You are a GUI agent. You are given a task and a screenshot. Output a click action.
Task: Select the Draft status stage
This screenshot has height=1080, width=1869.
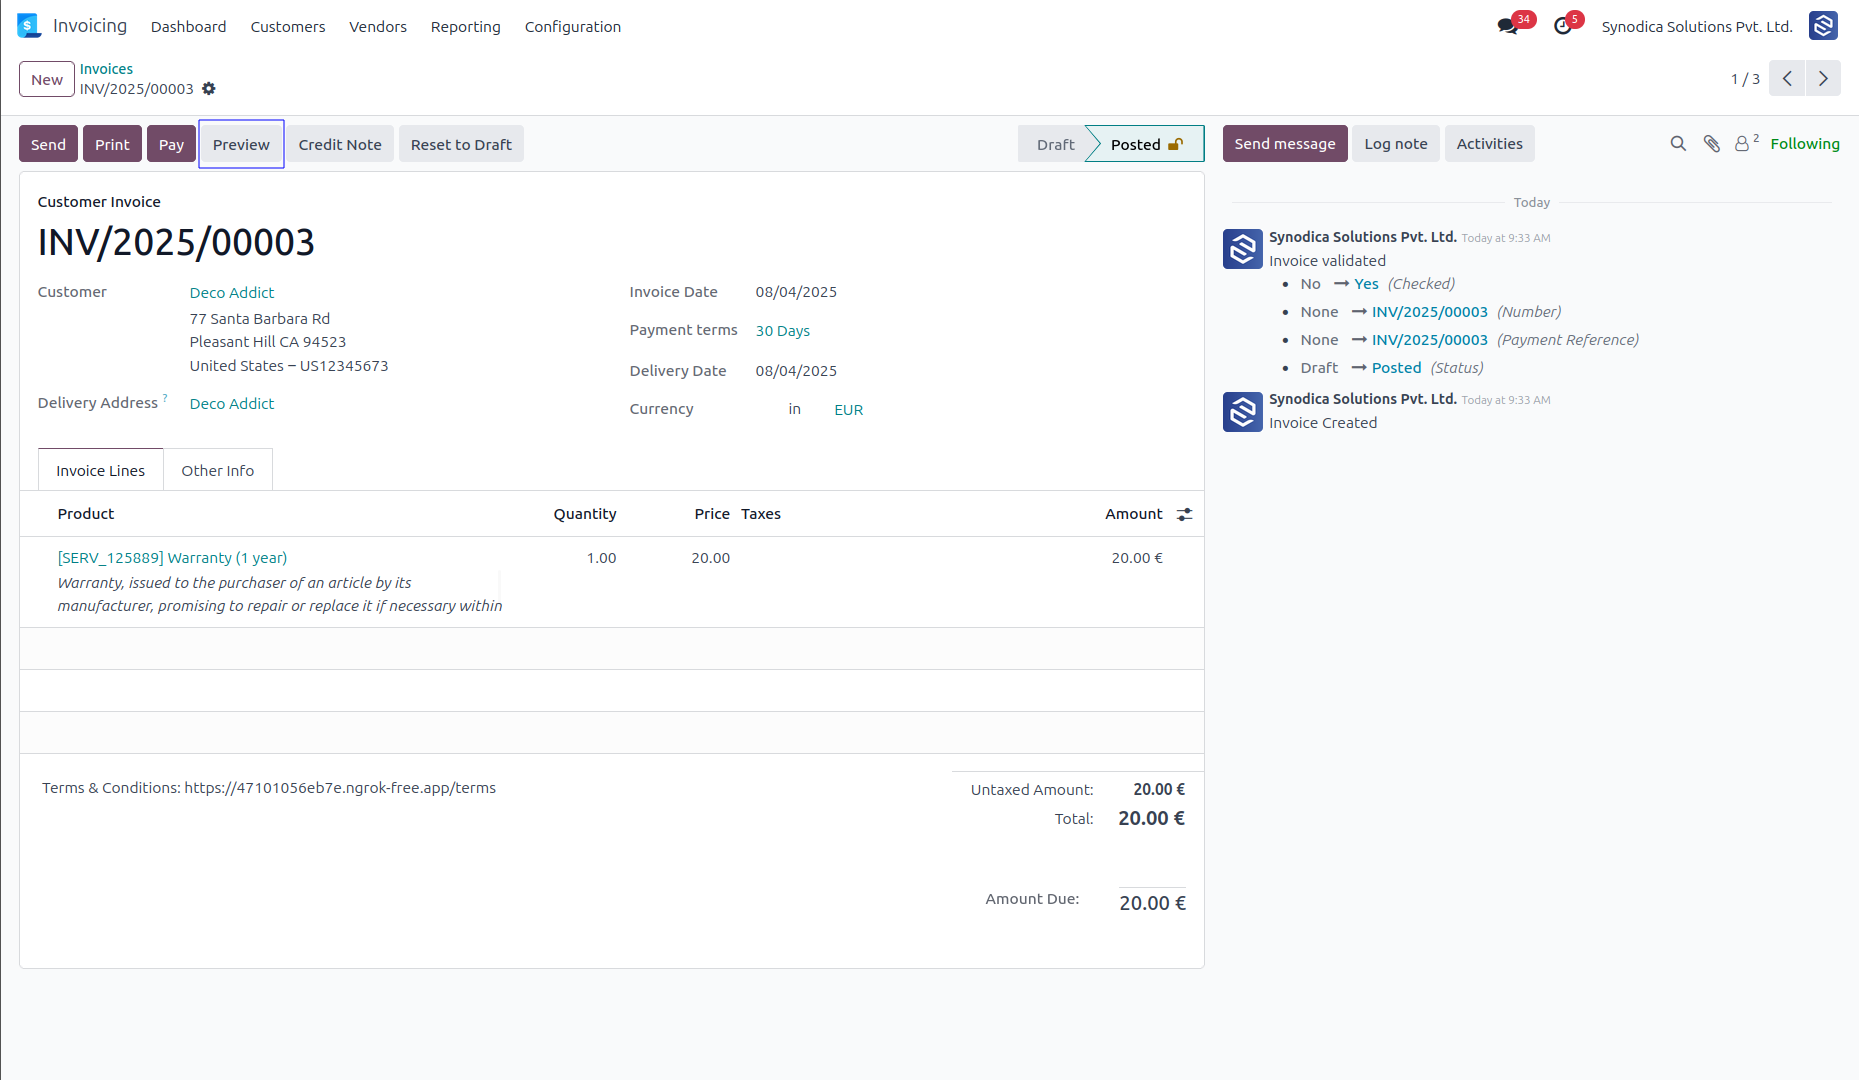click(x=1055, y=144)
